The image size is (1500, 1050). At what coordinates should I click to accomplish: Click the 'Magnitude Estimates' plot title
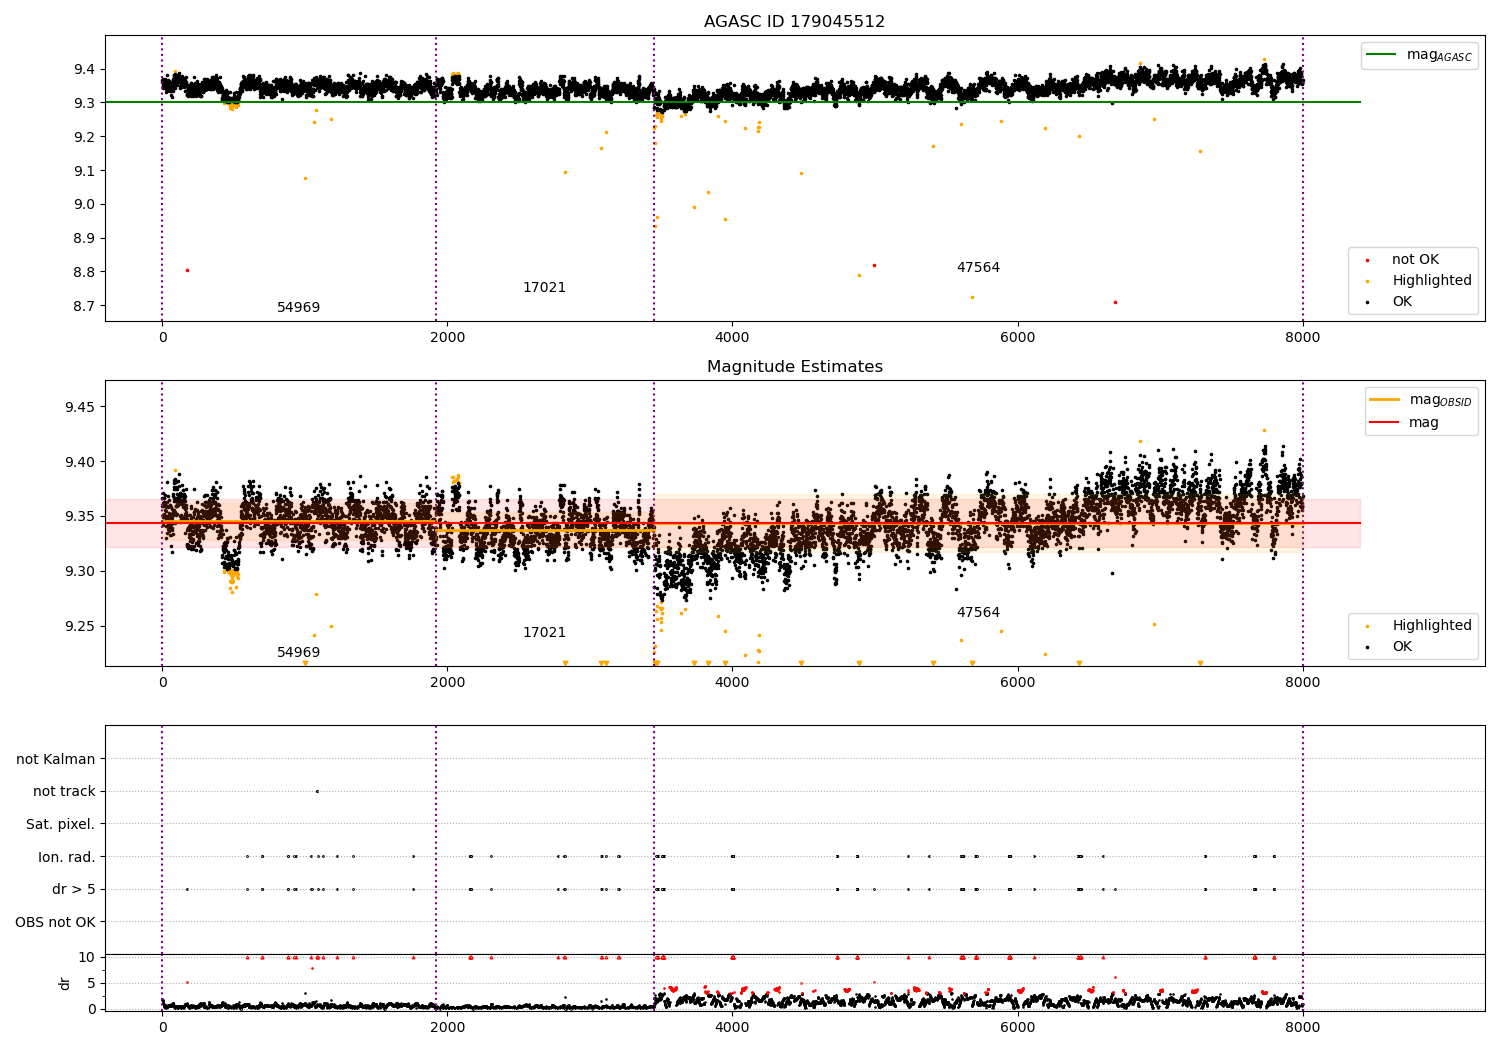click(794, 367)
